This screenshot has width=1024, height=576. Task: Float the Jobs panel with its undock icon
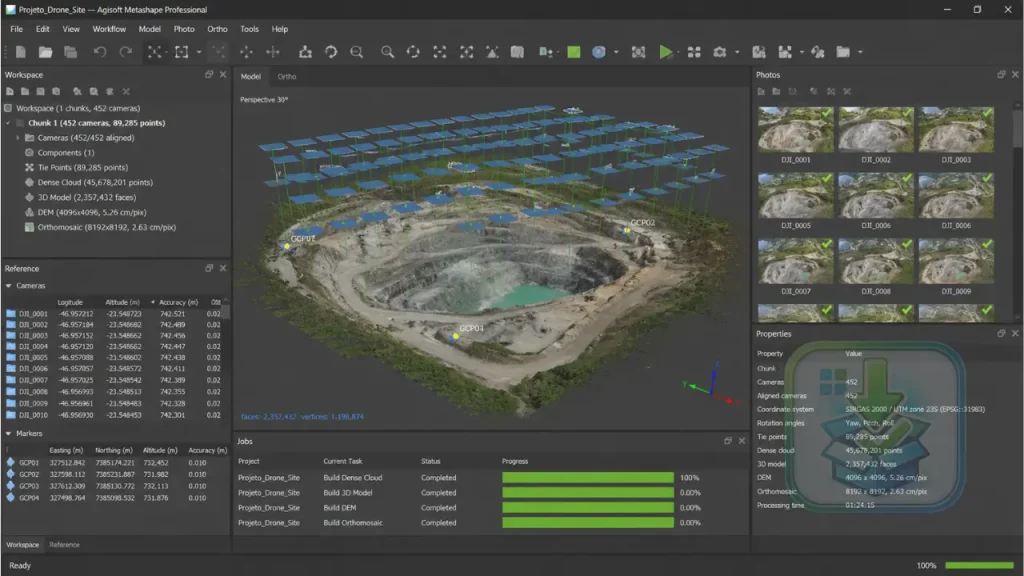click(728, 441)
